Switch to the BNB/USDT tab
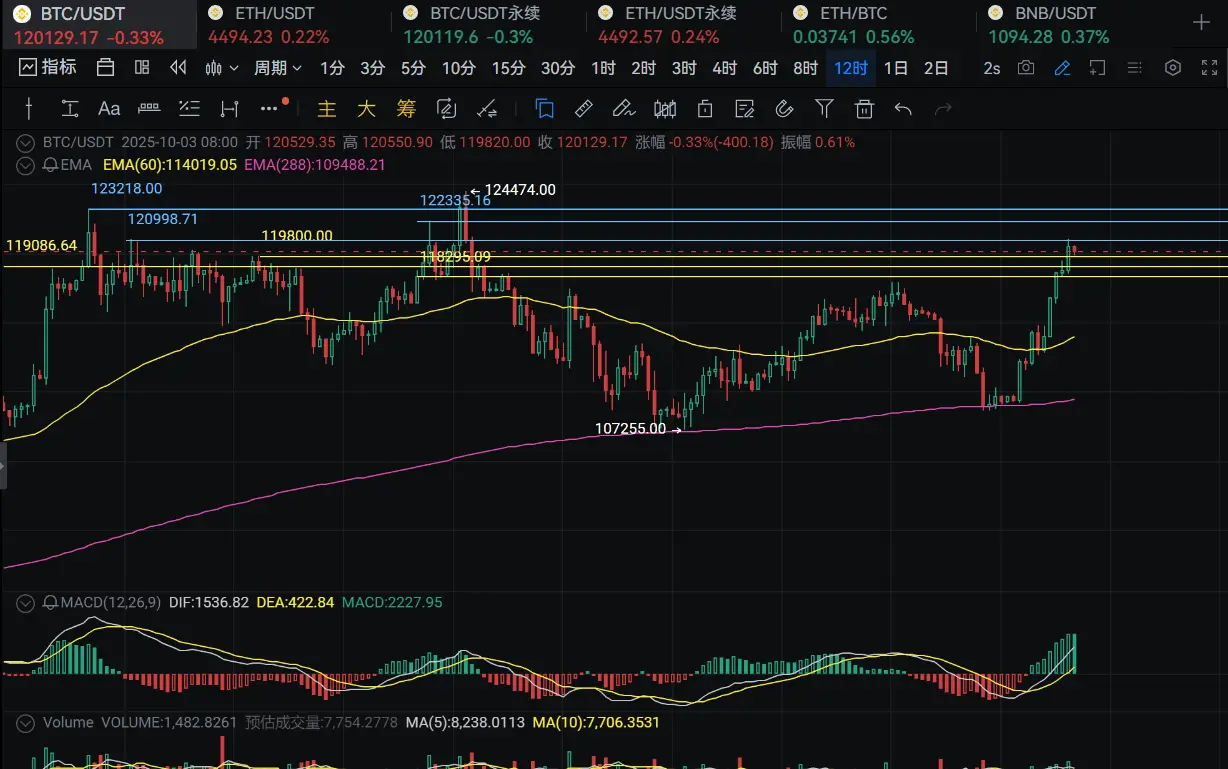Screen dimensions: 1228x769 [x=1073, y=25]
